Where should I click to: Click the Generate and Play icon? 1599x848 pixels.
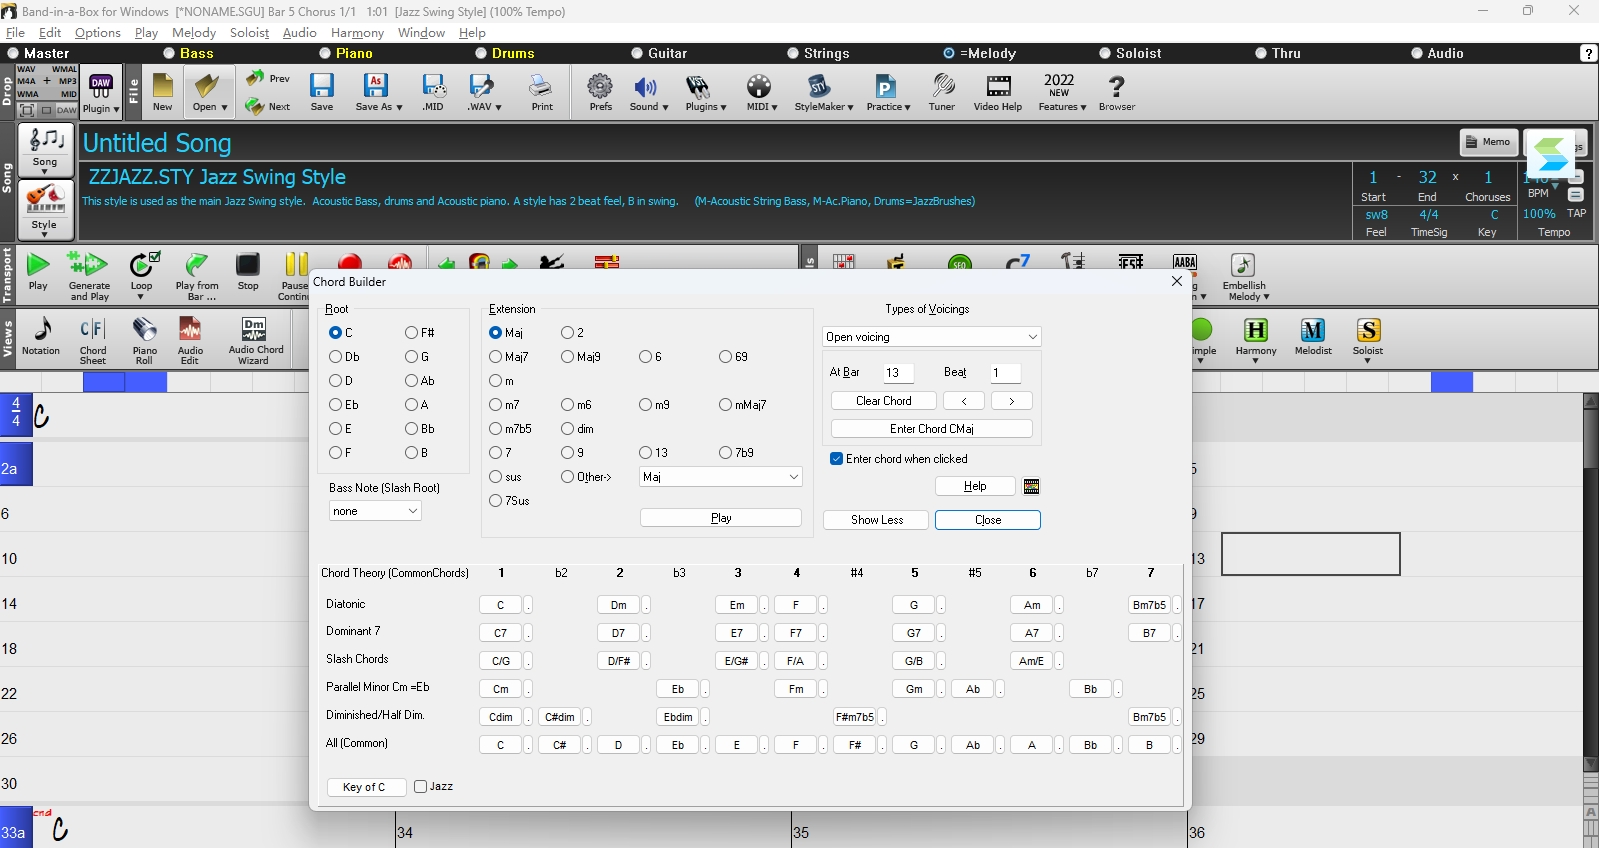[89, 276]
